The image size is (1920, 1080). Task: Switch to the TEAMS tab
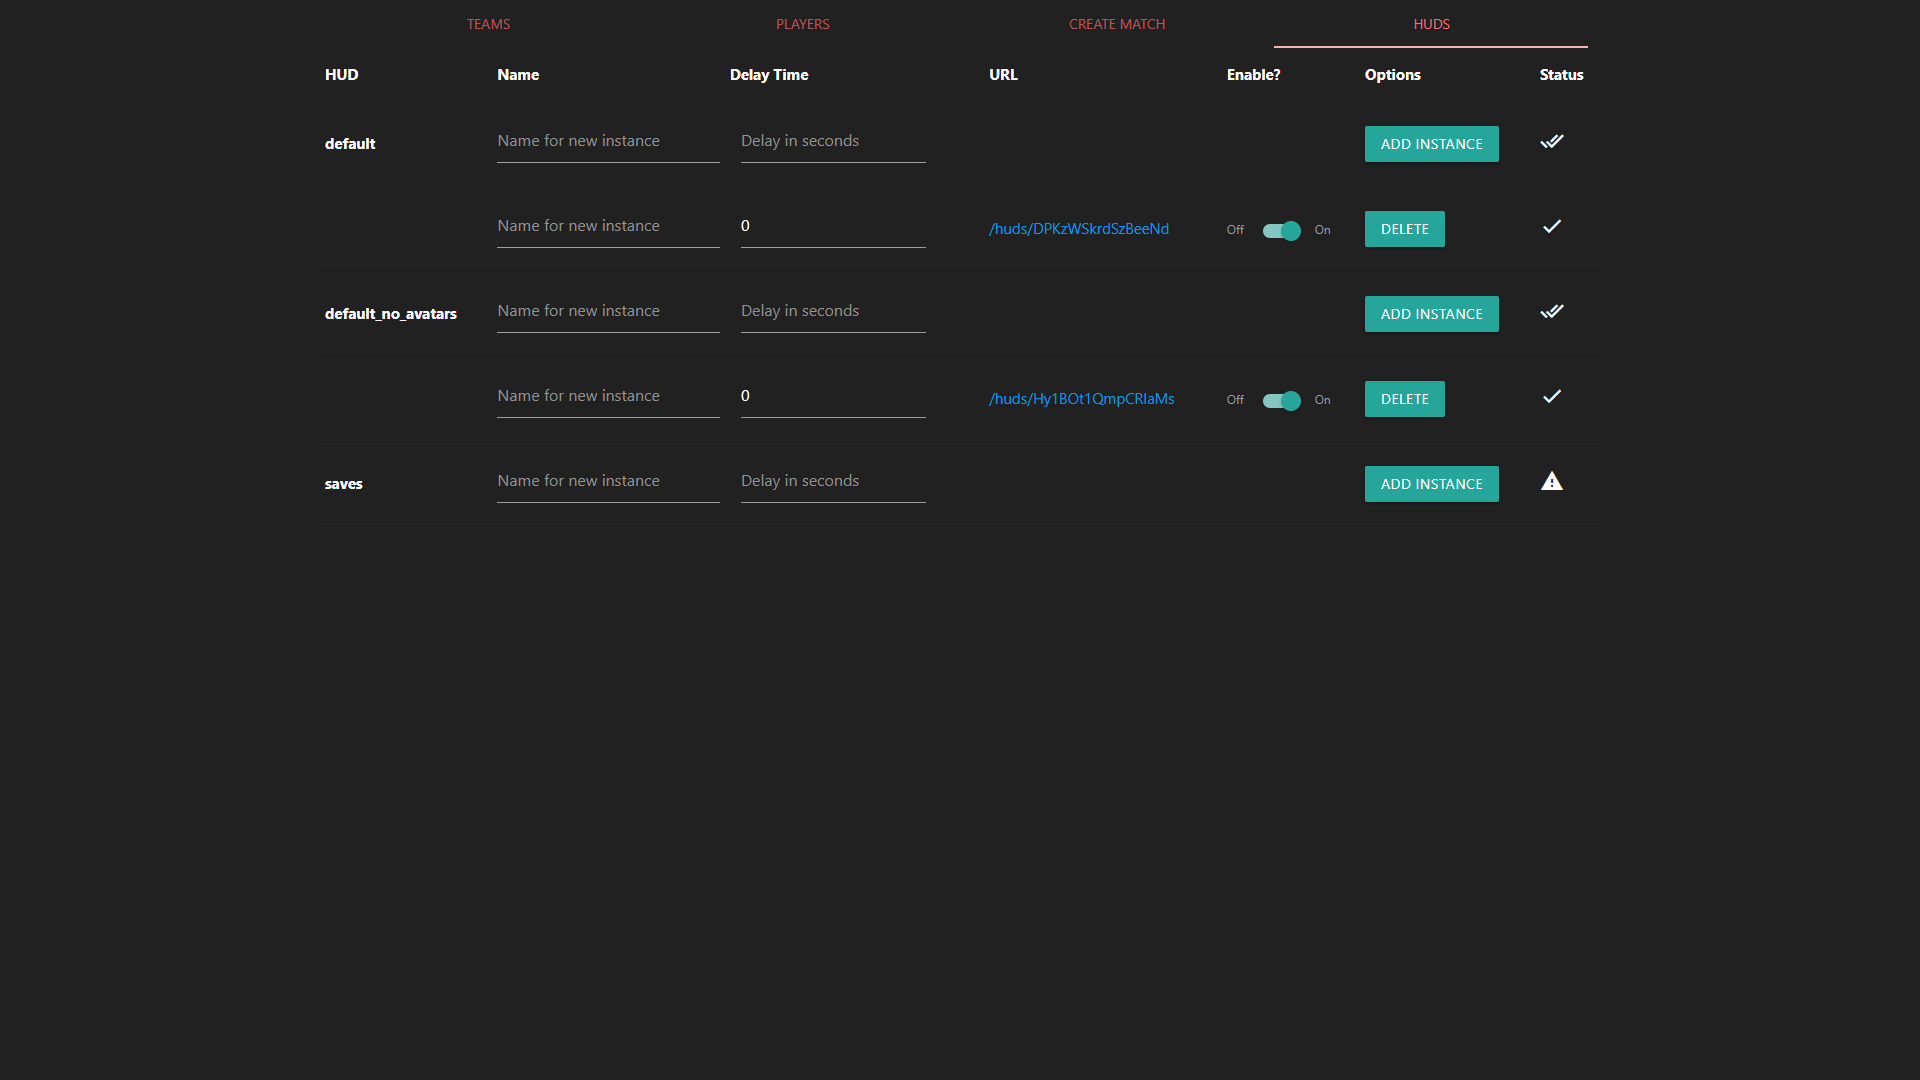tap(488, 24)
